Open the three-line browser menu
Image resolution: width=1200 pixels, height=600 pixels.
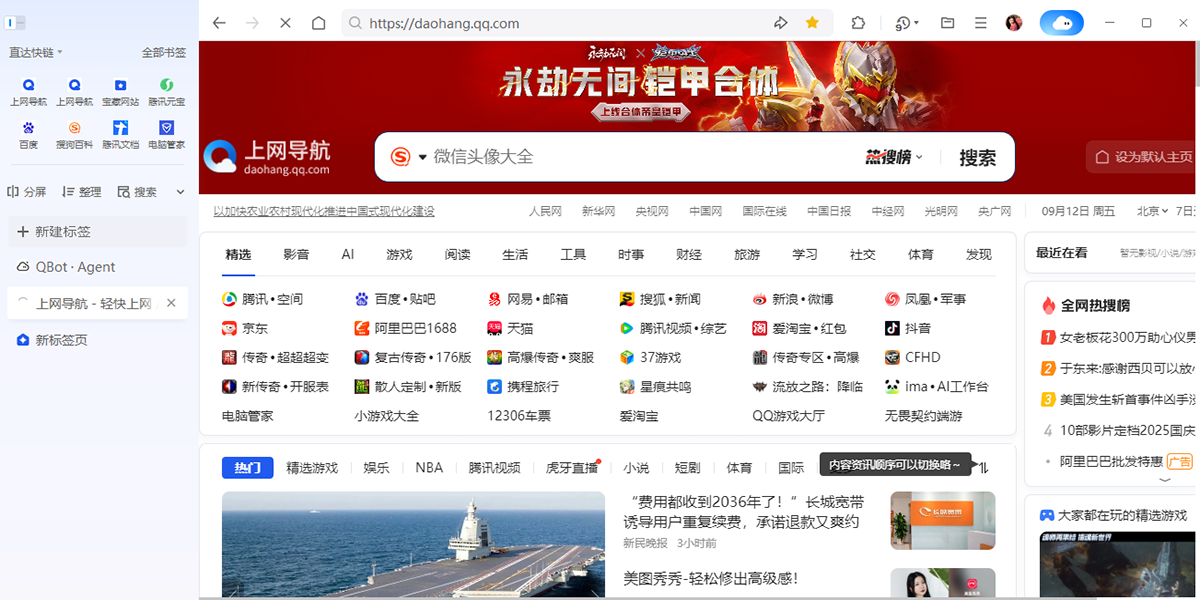[981, 22]
